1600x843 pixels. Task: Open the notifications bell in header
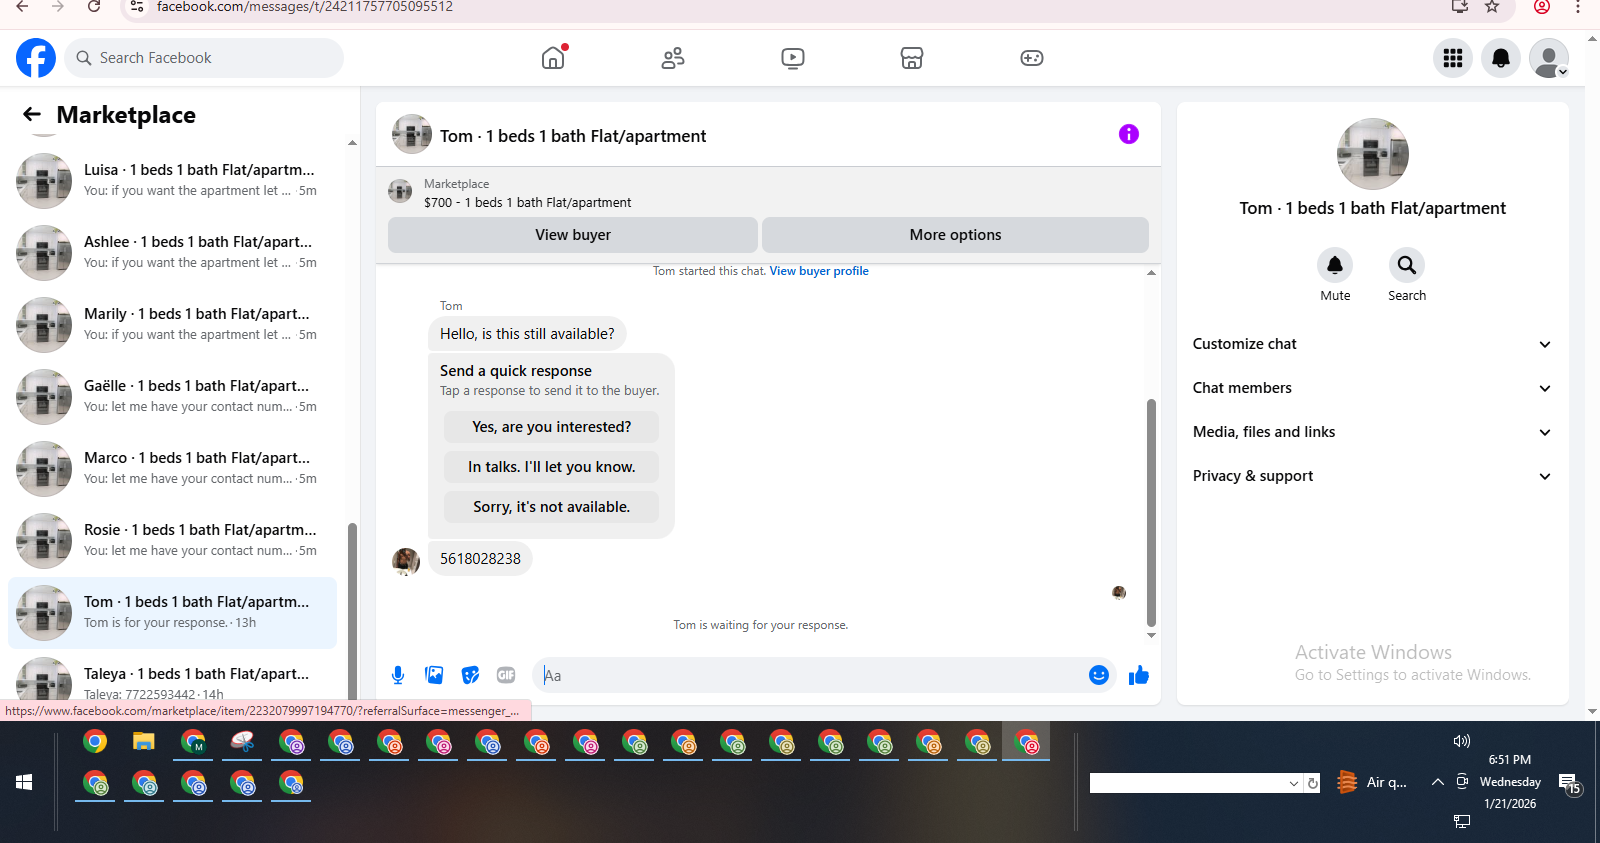click(1501, 58)
